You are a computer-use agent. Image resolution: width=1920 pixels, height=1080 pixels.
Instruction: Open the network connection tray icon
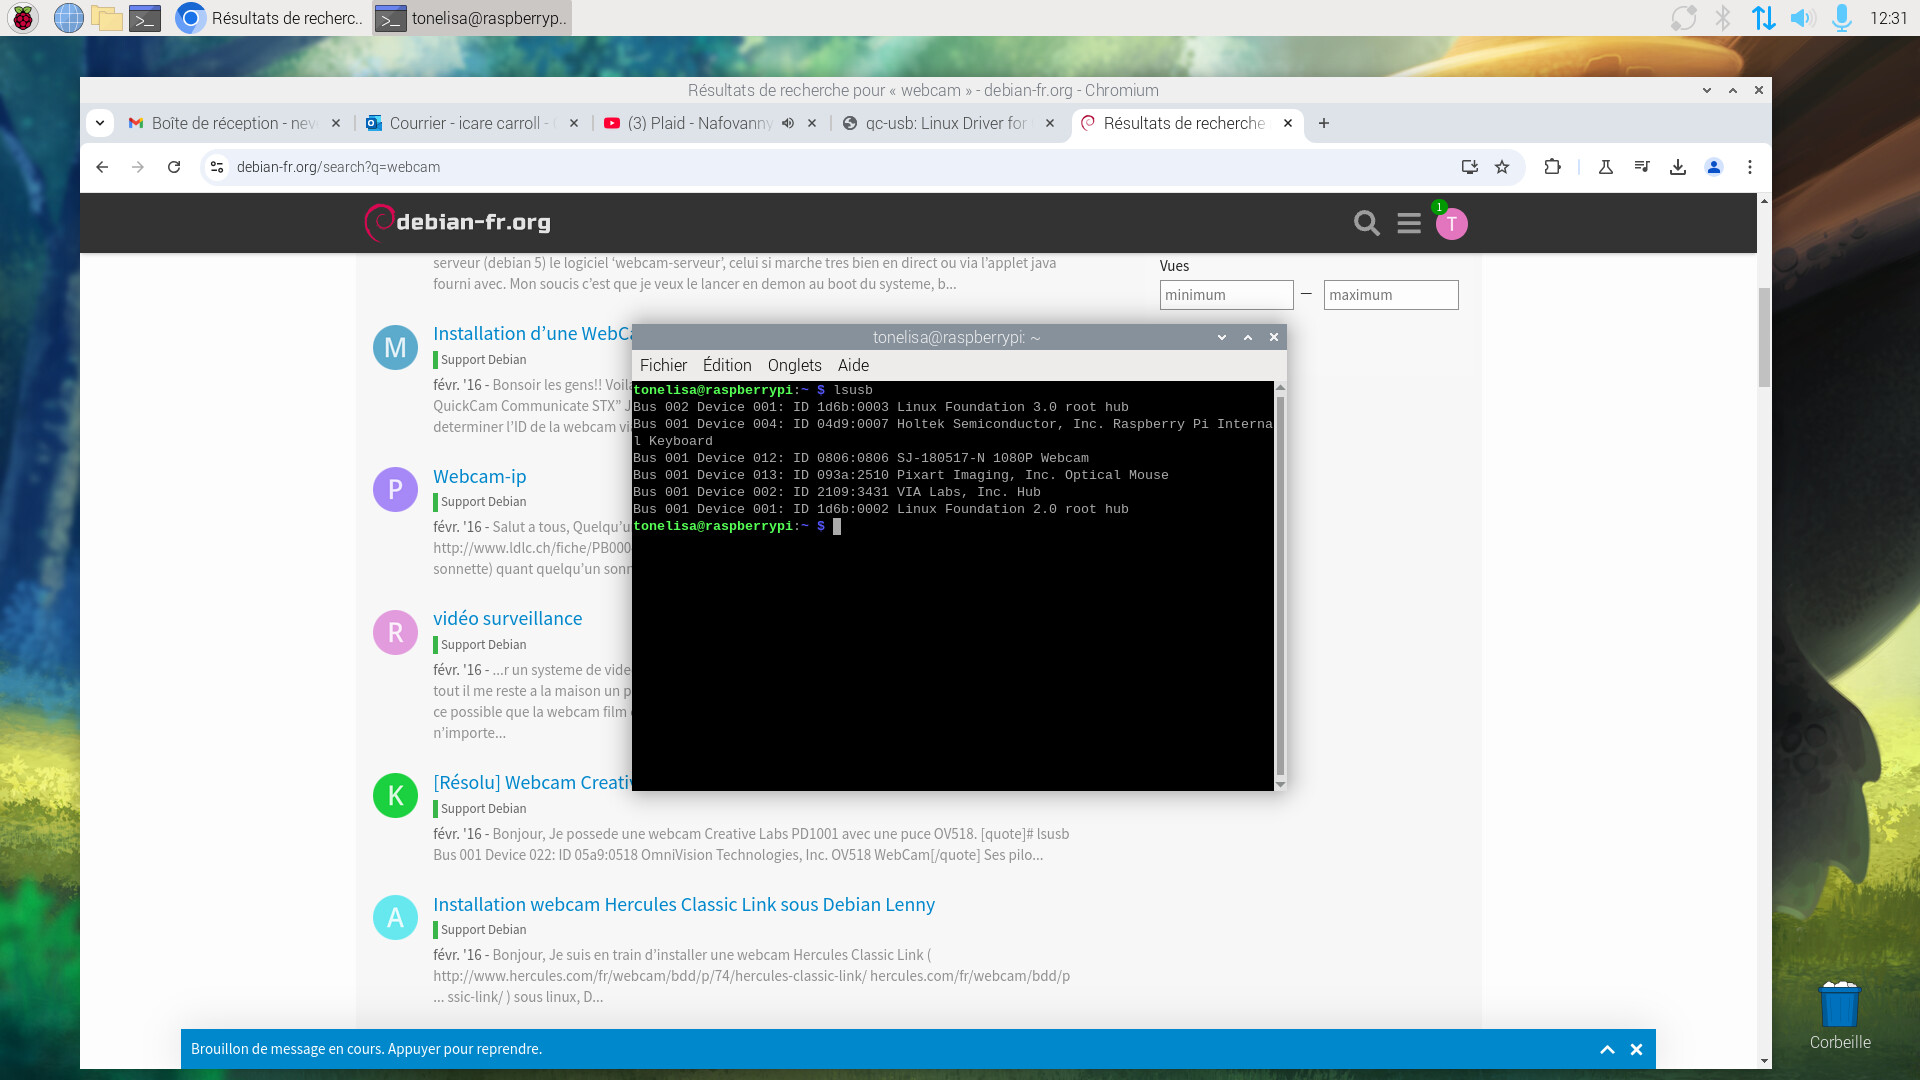coord(1764,18)
